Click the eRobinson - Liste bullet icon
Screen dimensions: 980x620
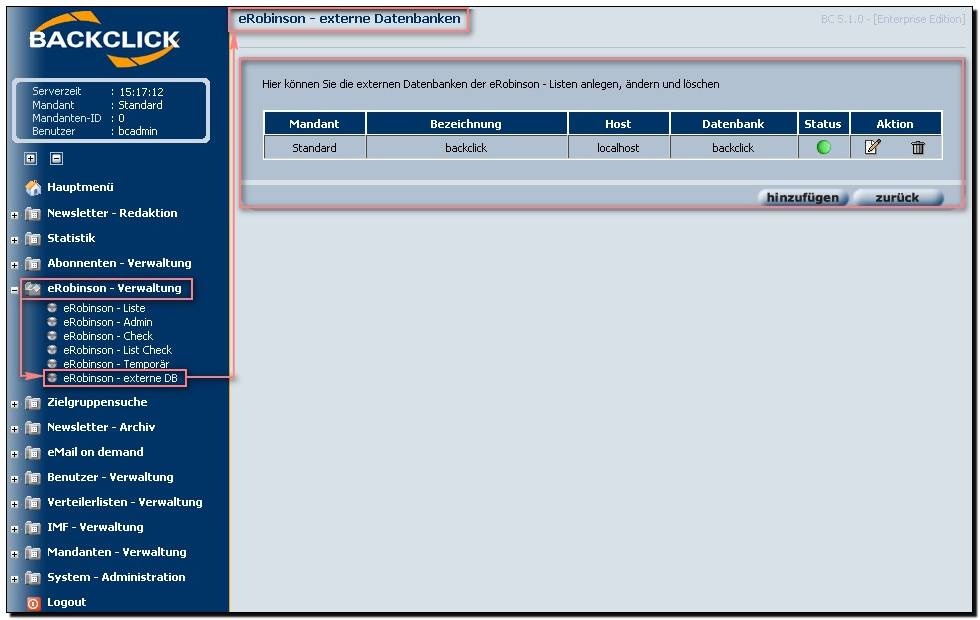point(52,308)
